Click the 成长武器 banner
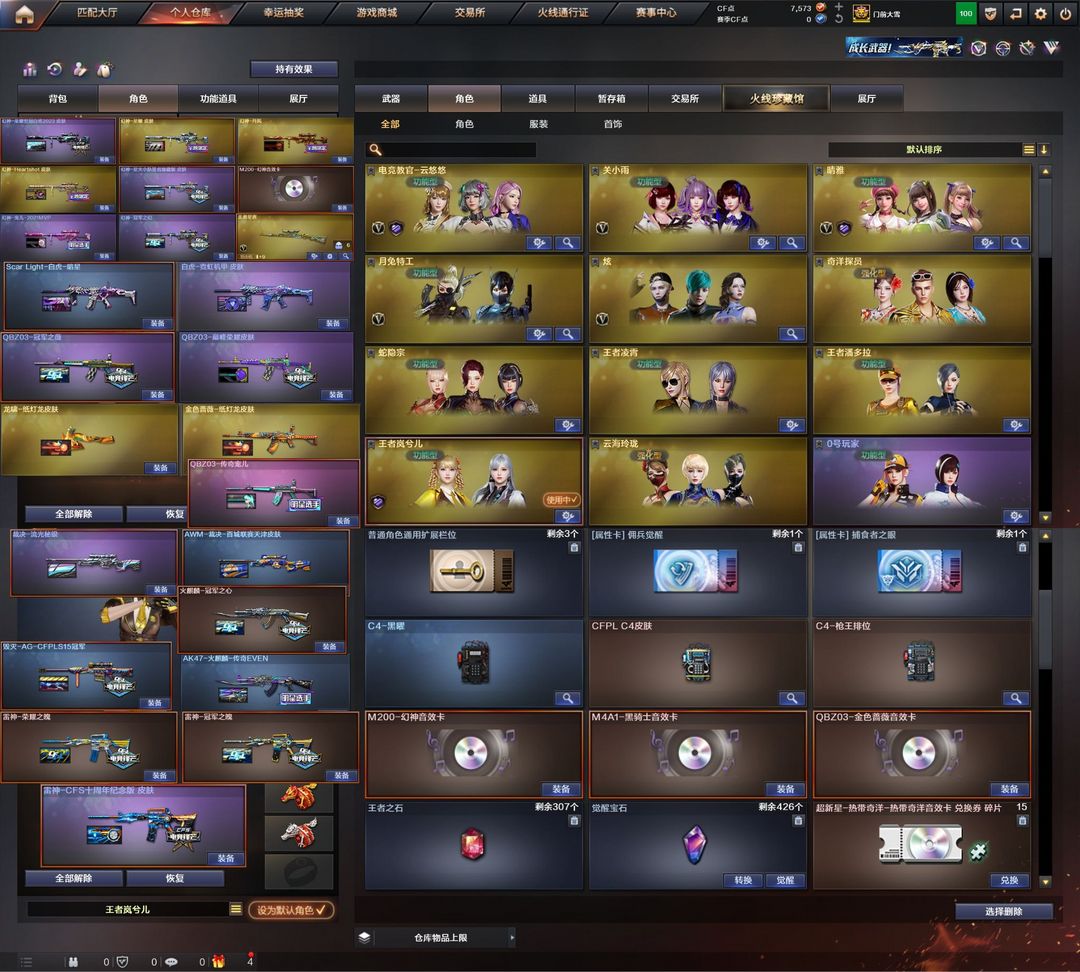The image size is (1080, 972). point(904,48)
